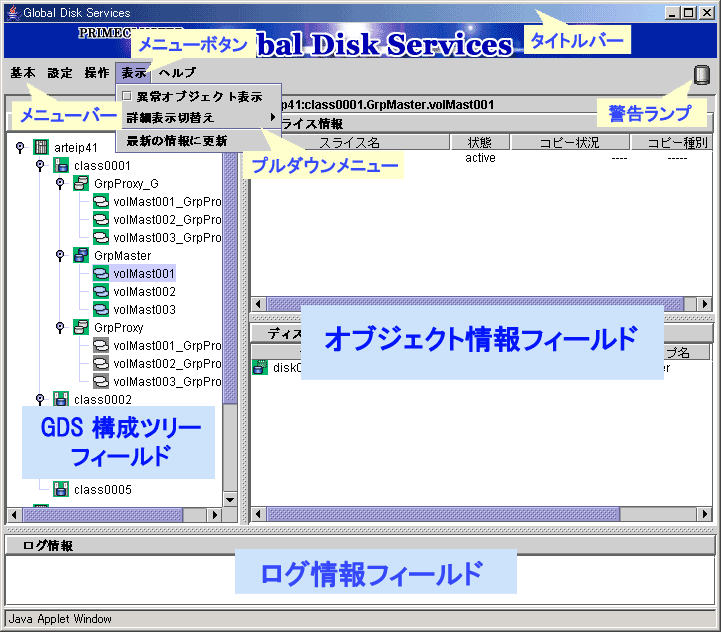Select the arteip41 tree label
The height and width of the screenshot is (632, 721).
coord(76,148)
